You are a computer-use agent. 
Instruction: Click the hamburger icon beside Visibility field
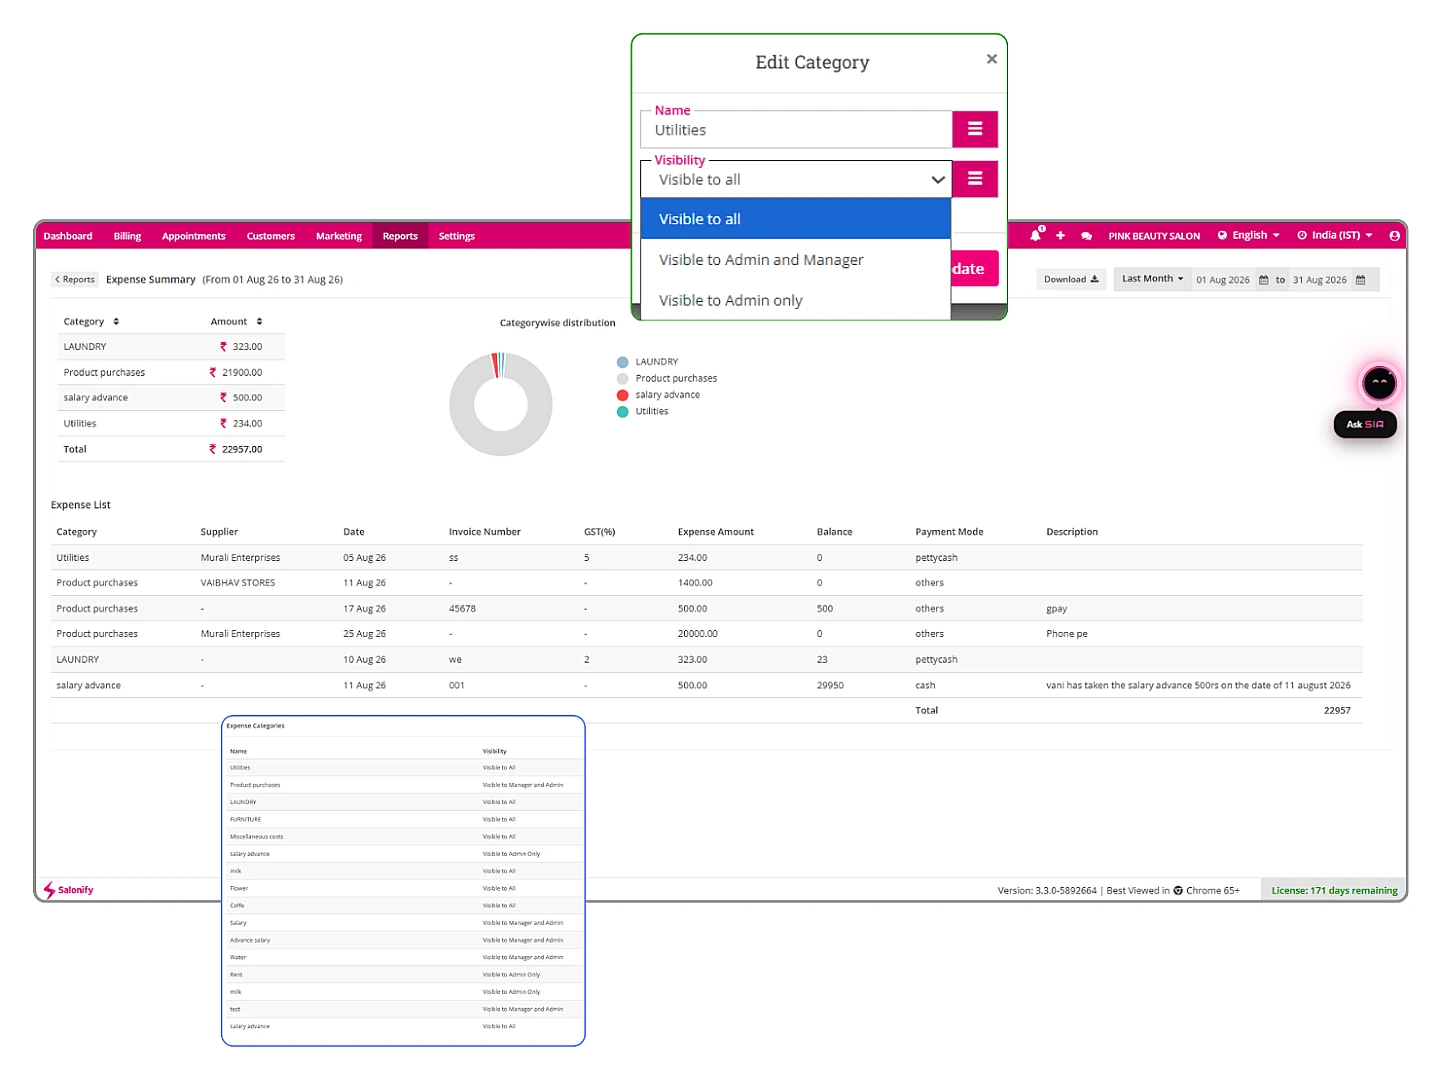click(975, 179)
